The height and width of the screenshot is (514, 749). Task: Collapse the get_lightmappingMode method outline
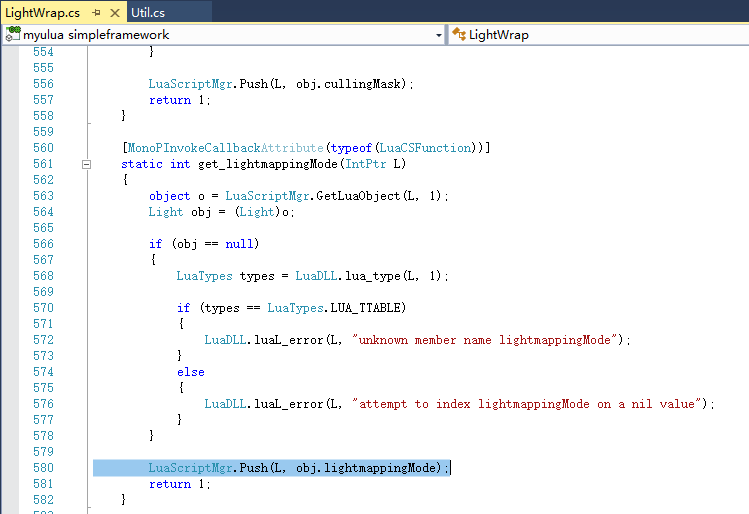point(86,164)
